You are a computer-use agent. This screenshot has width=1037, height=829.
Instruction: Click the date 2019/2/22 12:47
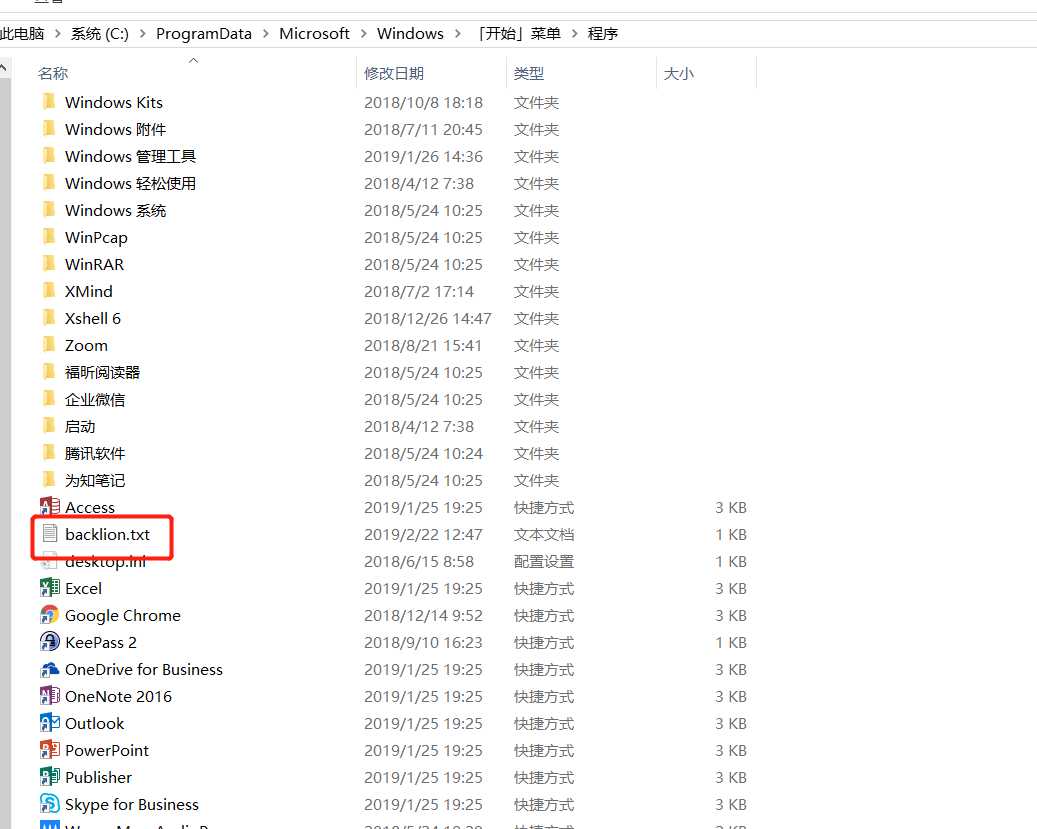coord(423,534)
